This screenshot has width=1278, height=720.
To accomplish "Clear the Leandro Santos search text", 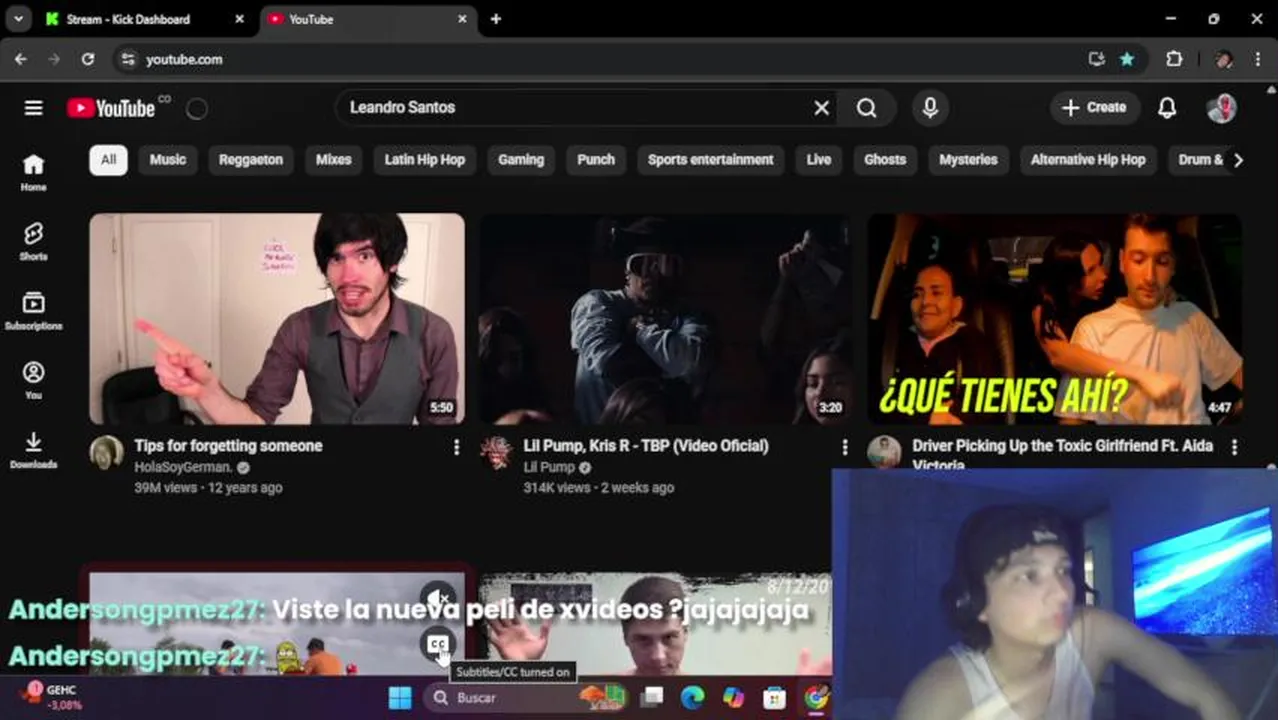I will pyautogui.click(x=821, y=108).
